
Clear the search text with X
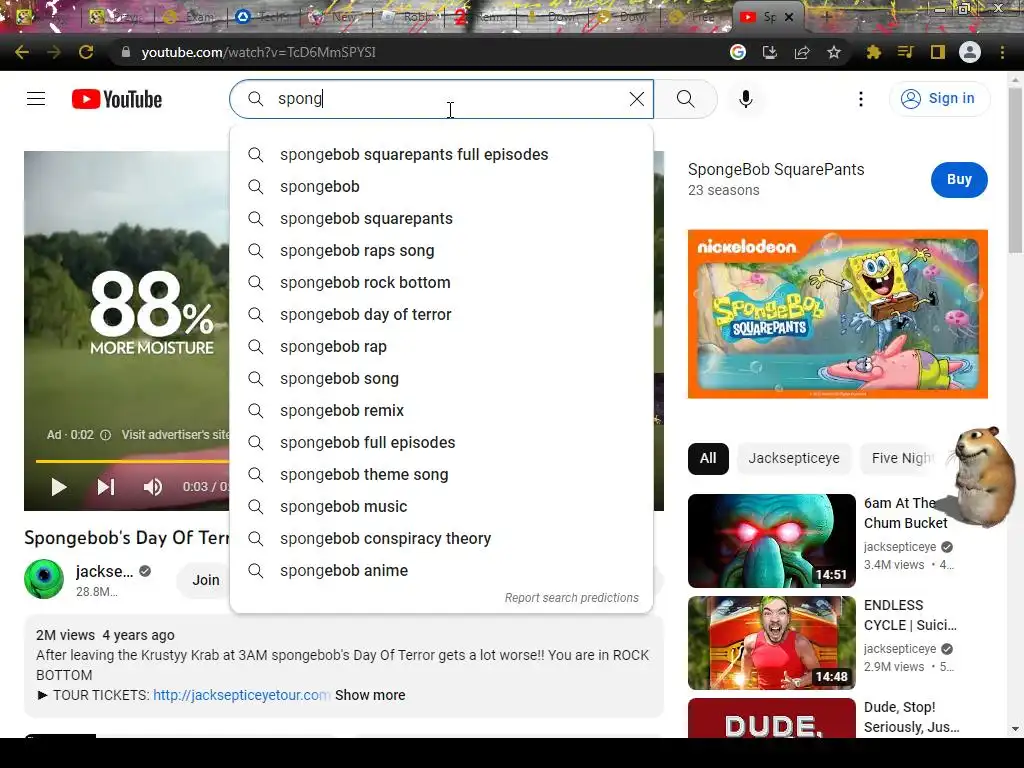tap(637, 99)
